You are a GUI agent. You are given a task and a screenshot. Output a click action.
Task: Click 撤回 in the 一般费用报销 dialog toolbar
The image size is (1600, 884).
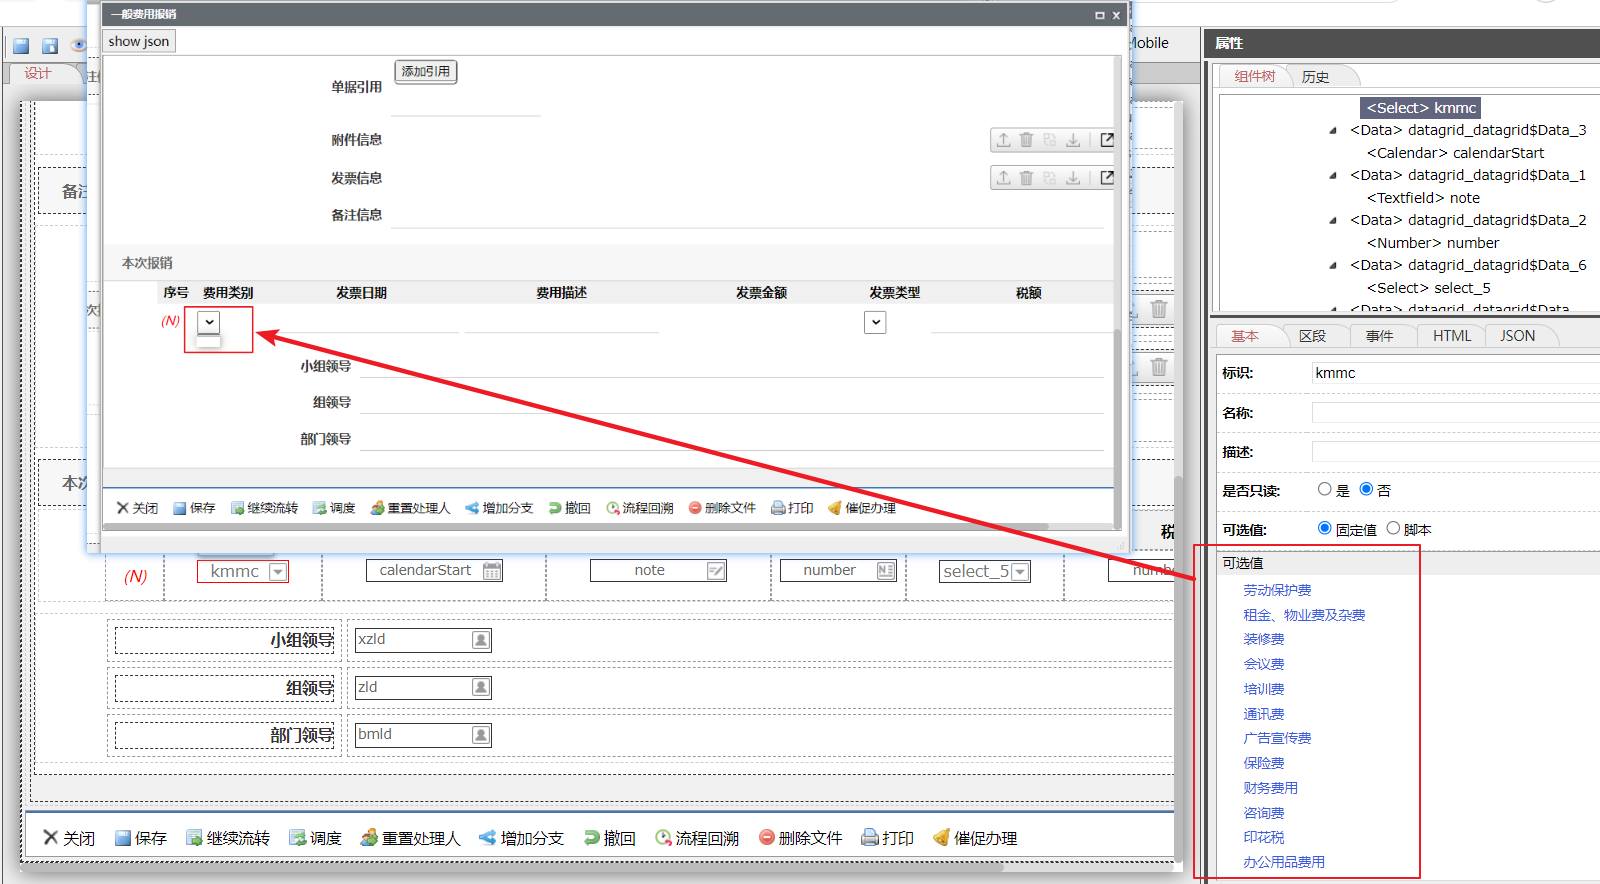click(x=569, y=508)
